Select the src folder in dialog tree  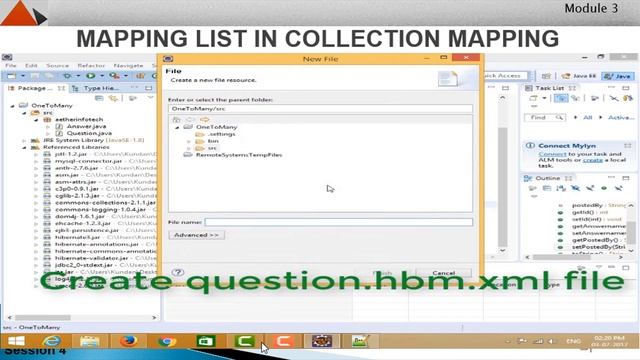(212, 148)
